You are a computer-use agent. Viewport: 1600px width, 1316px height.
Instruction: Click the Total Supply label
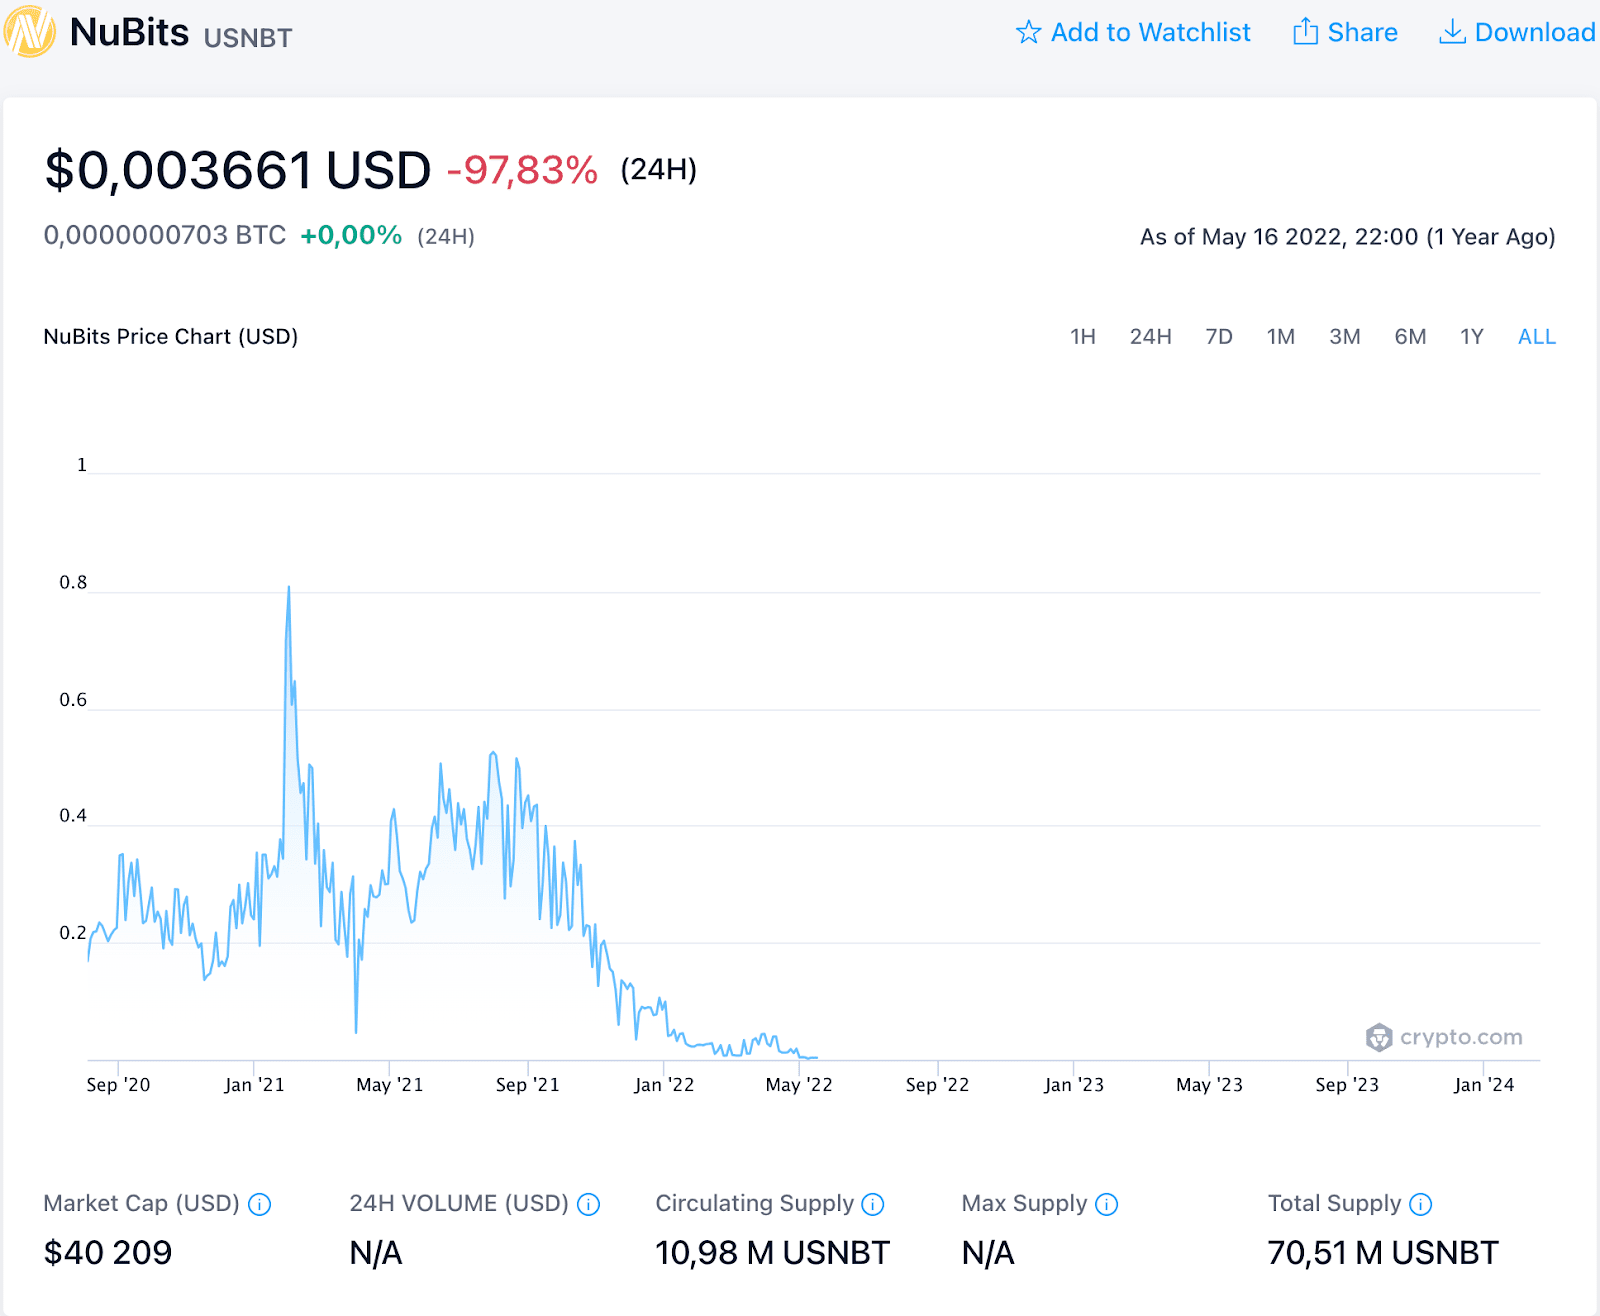pyautogui.click(x=1334, y=1204)
